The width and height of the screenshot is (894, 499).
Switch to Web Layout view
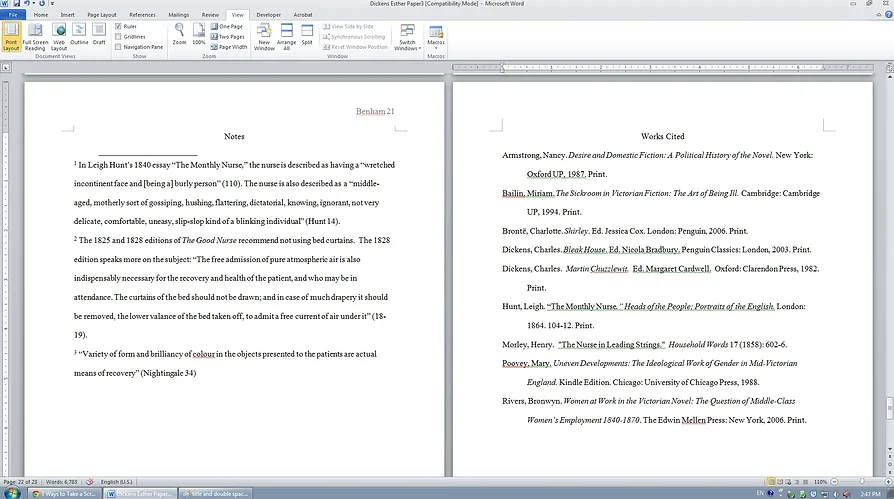coord(59,36)
